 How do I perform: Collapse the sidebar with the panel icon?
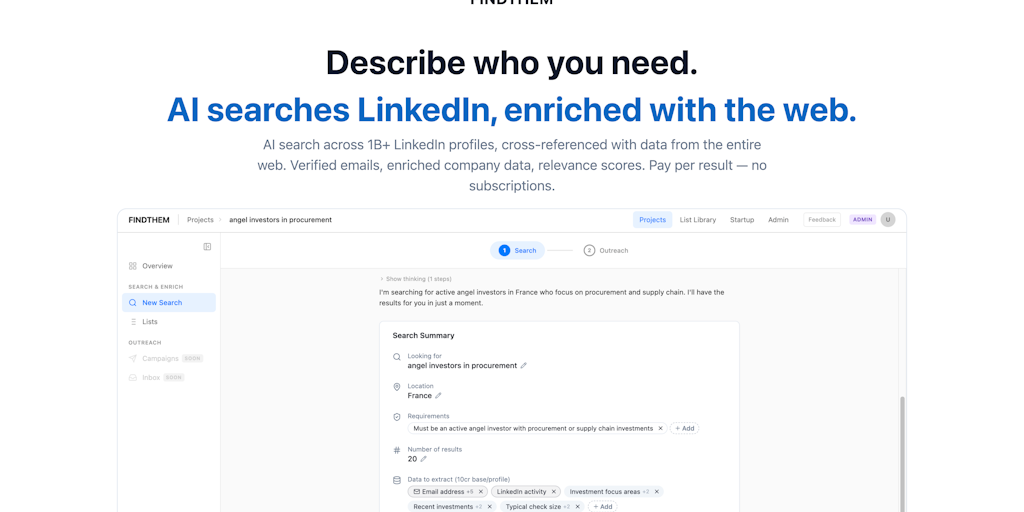[207, 246]
